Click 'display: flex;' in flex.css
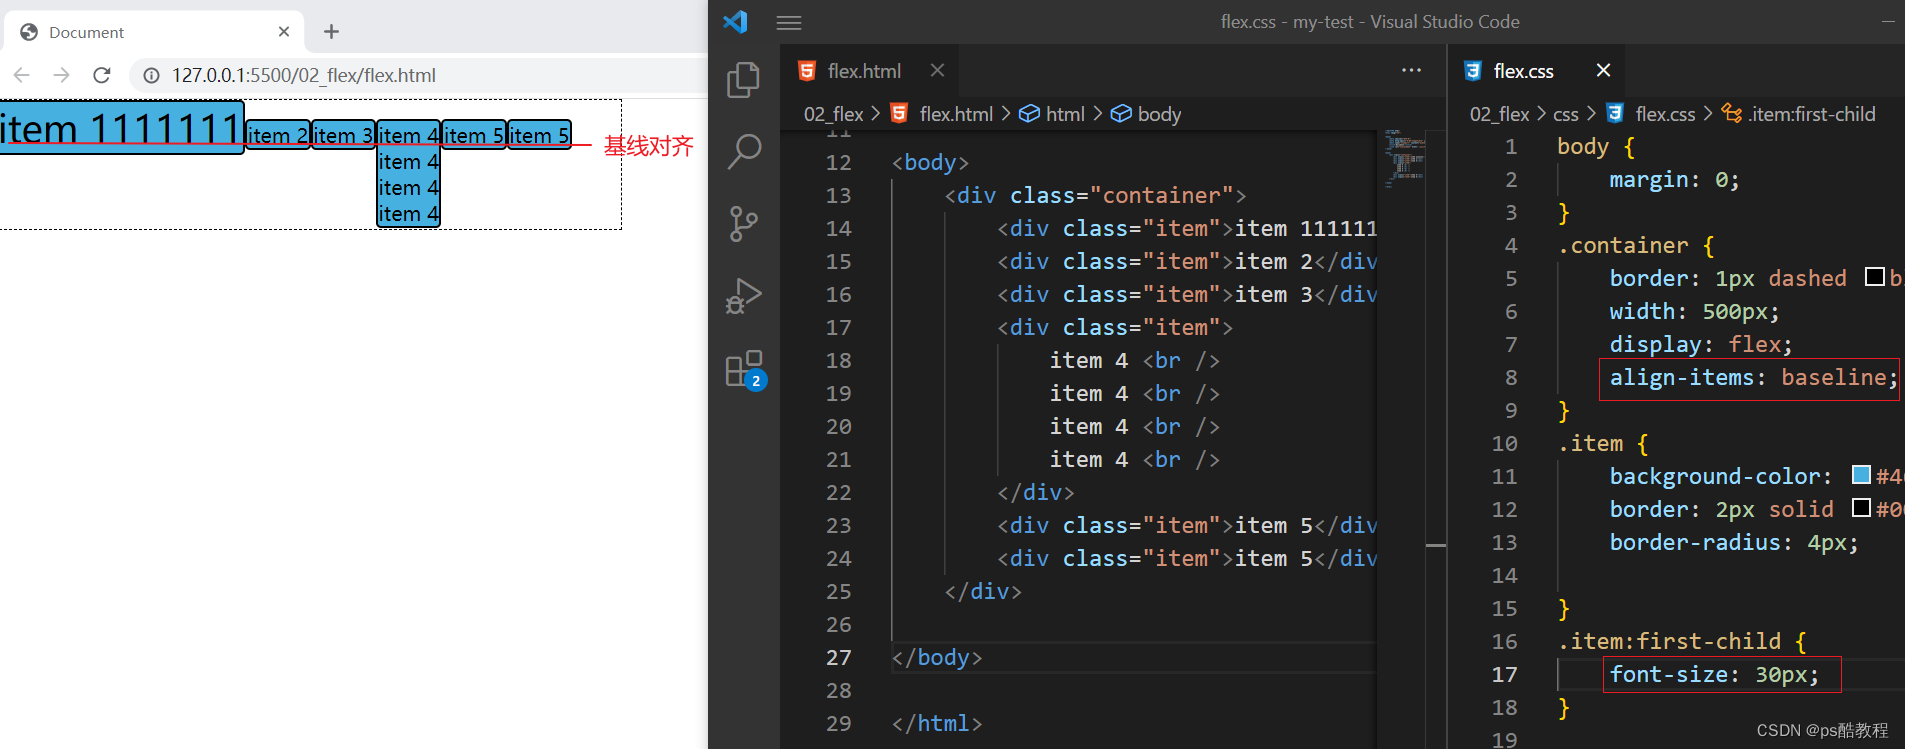 (1700, 344)
